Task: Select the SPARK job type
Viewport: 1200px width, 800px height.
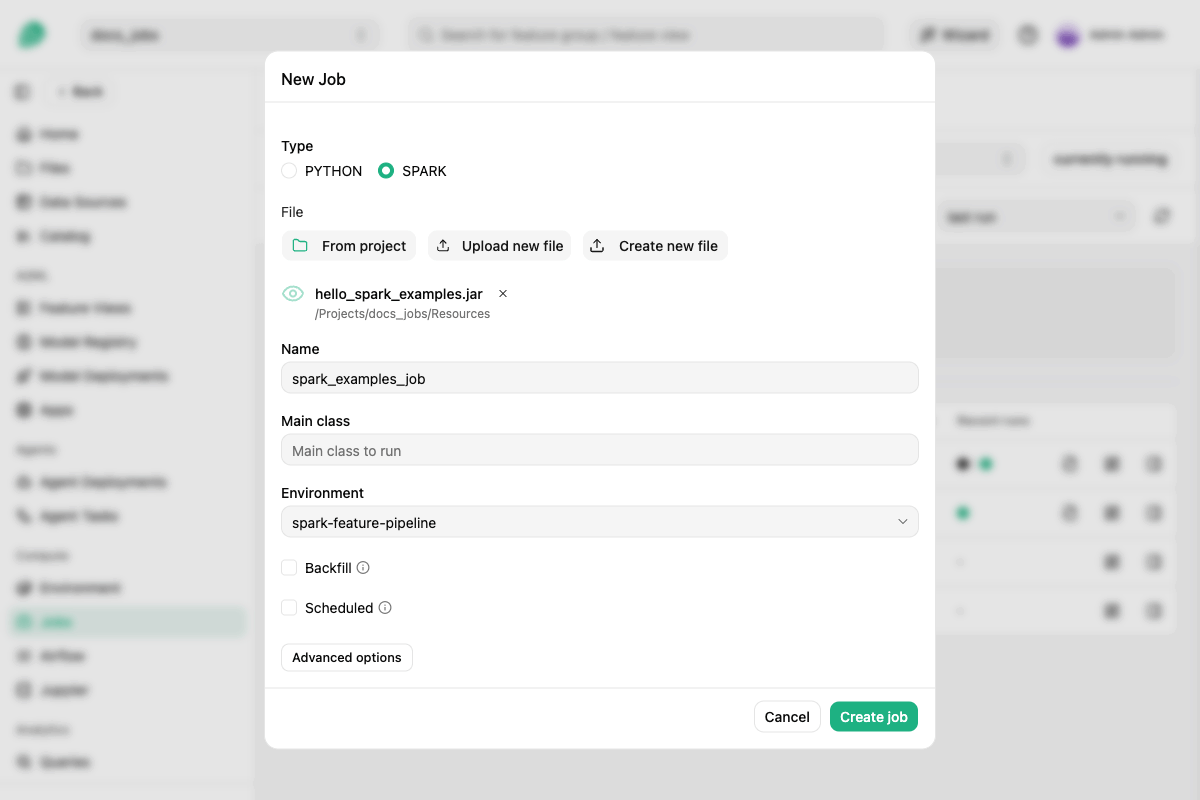Action: tap(386, 171)
